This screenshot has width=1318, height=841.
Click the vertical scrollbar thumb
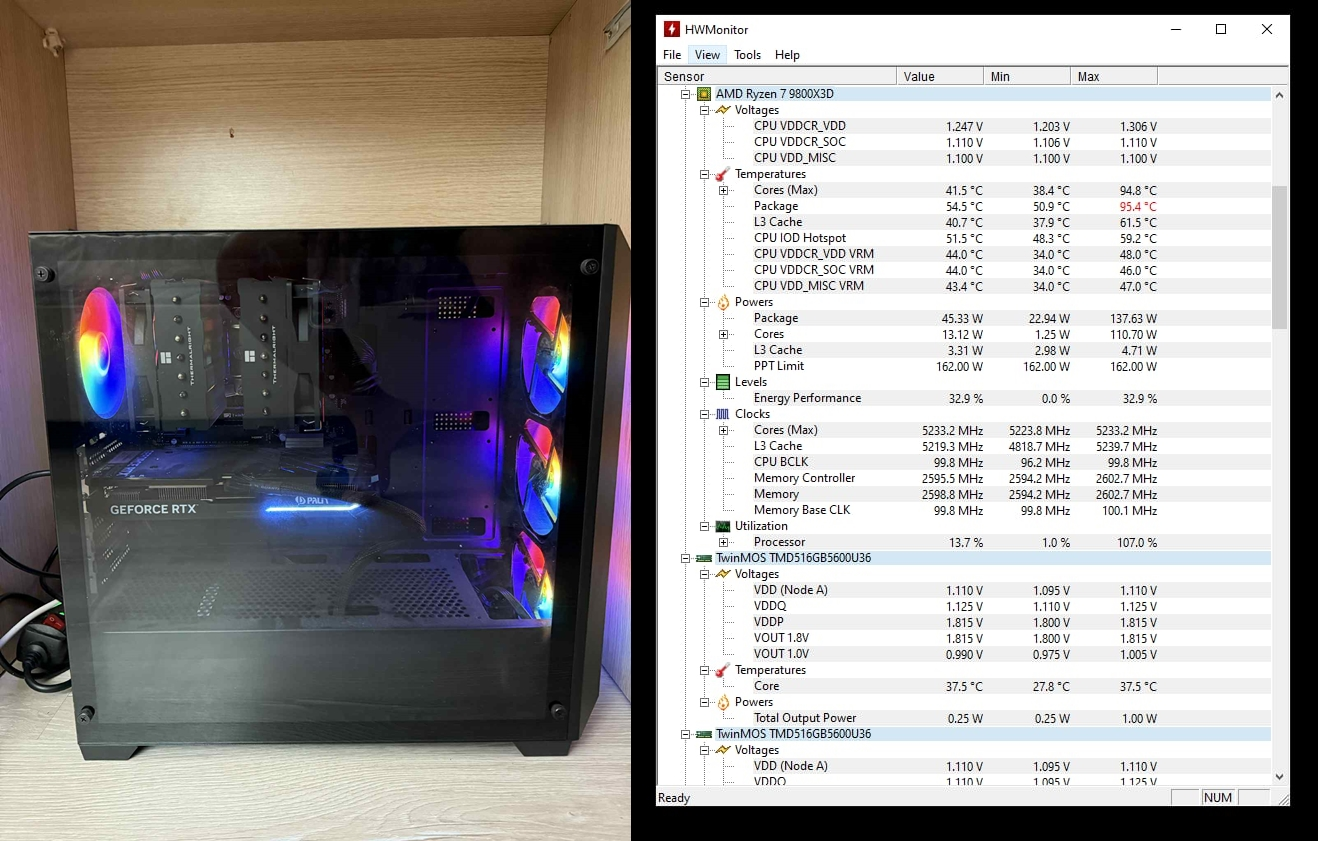(1279, 257)
